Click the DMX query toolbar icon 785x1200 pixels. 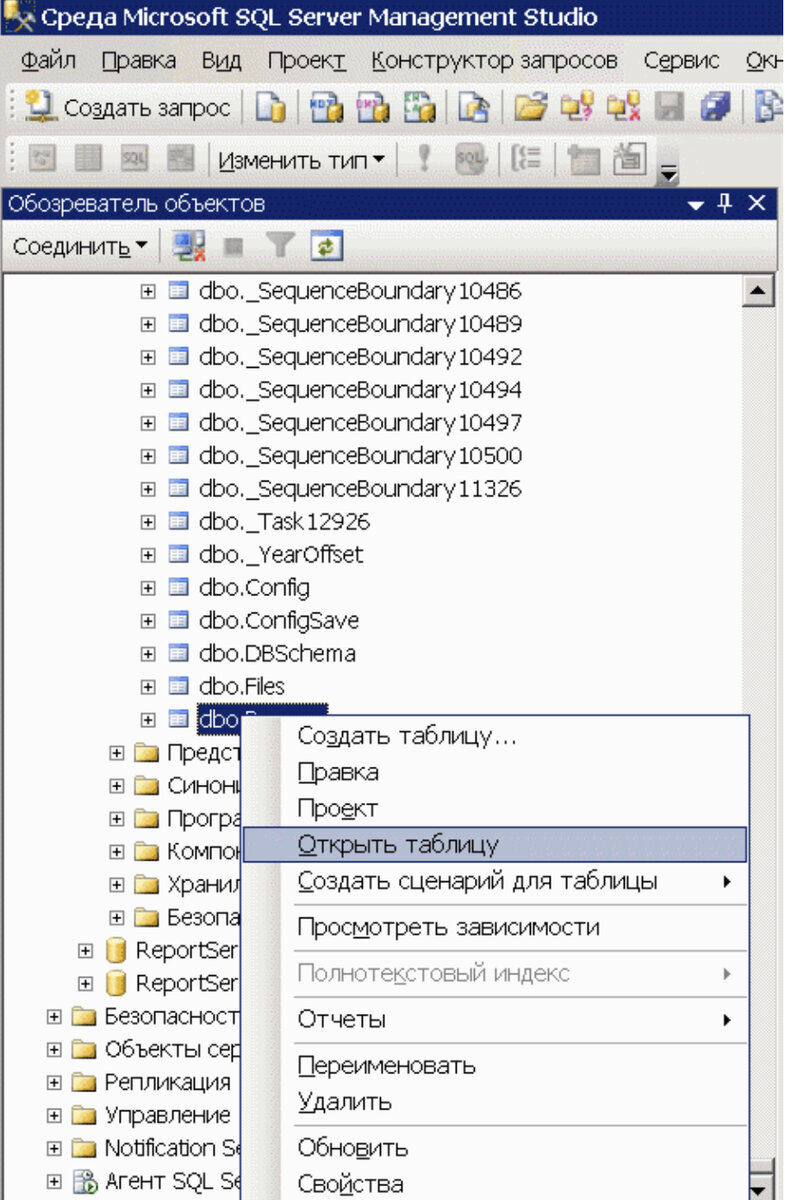[x=374, y=108]
